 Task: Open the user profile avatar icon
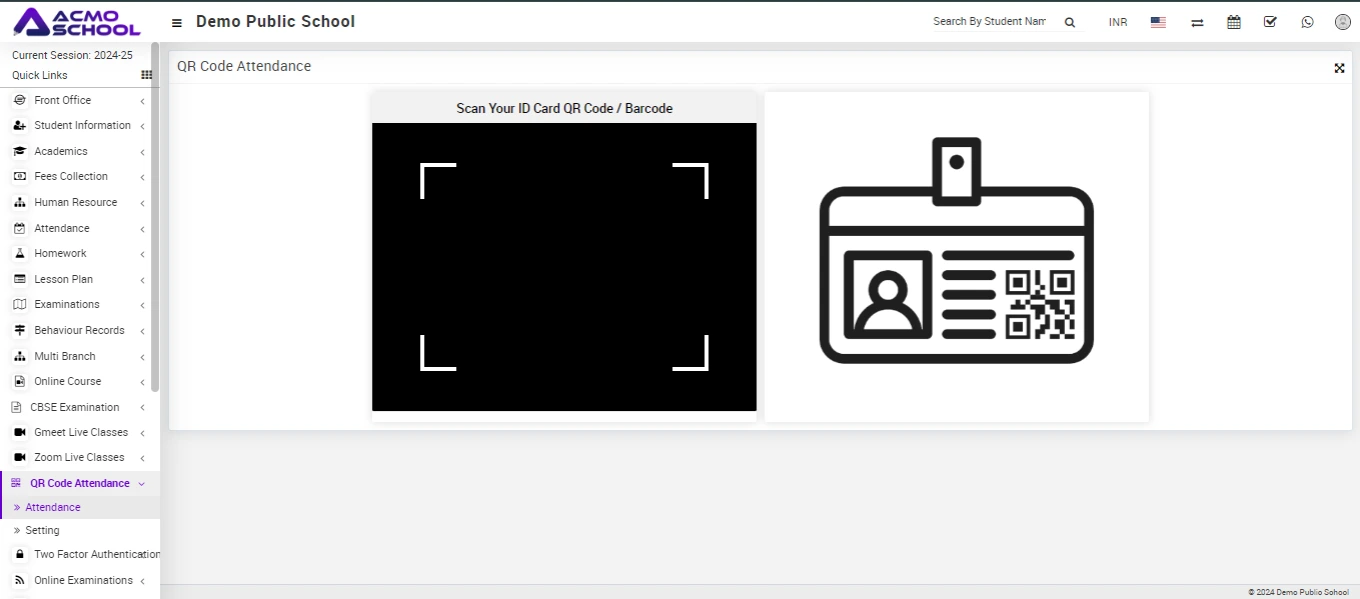tap(1343, 22)
